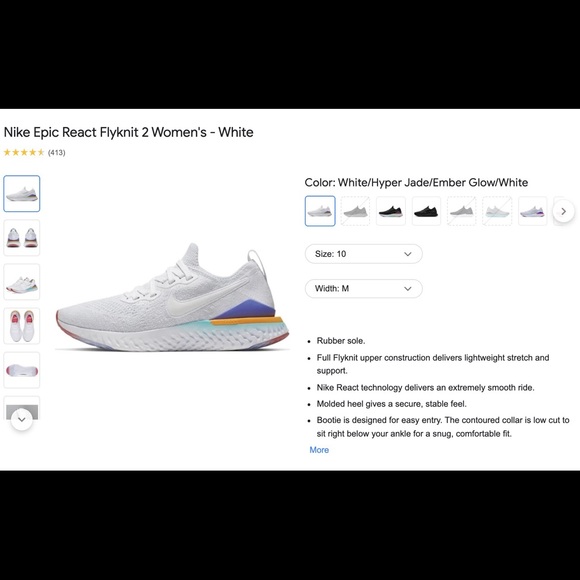Select the white side-view shoe thumbnail

tap(22, 193)
